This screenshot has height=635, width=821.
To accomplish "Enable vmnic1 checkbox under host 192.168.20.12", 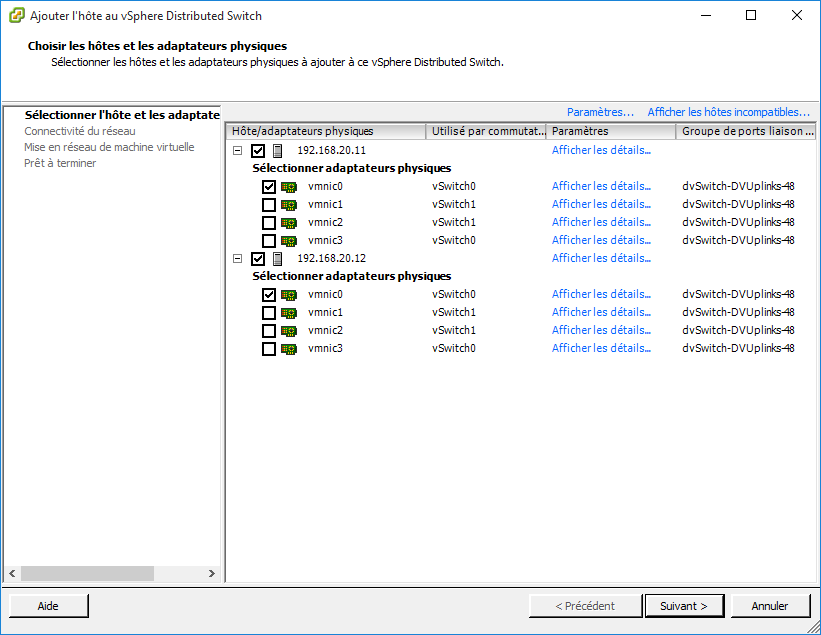I will coord(268,313).
